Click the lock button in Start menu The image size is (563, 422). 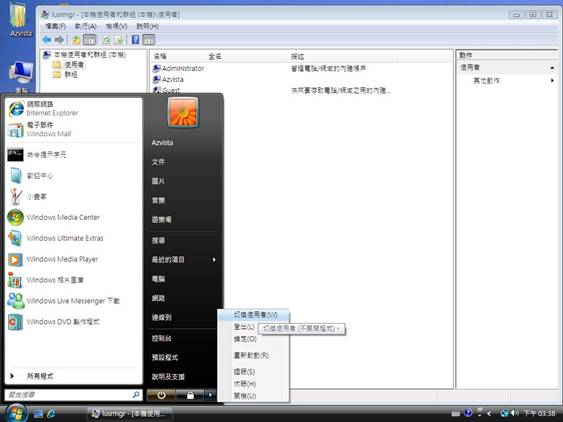tap(190, 395)
